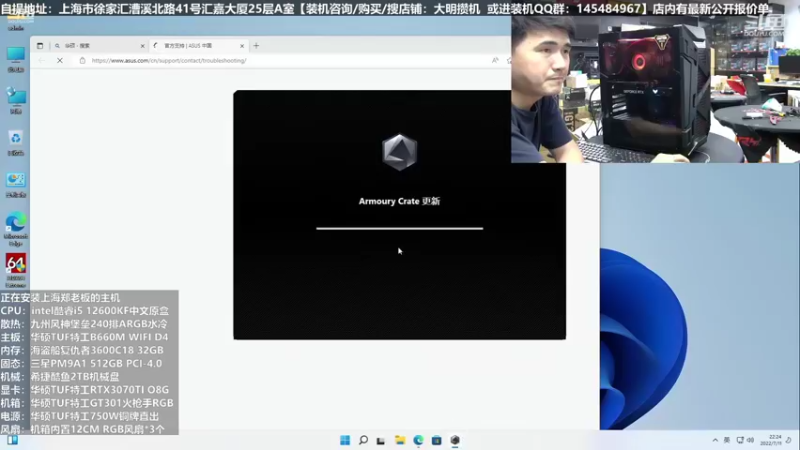The height and width of the screenshot is (450, 800).
Task: Open Edge tab actions menu icon
Action: [40, 45]
